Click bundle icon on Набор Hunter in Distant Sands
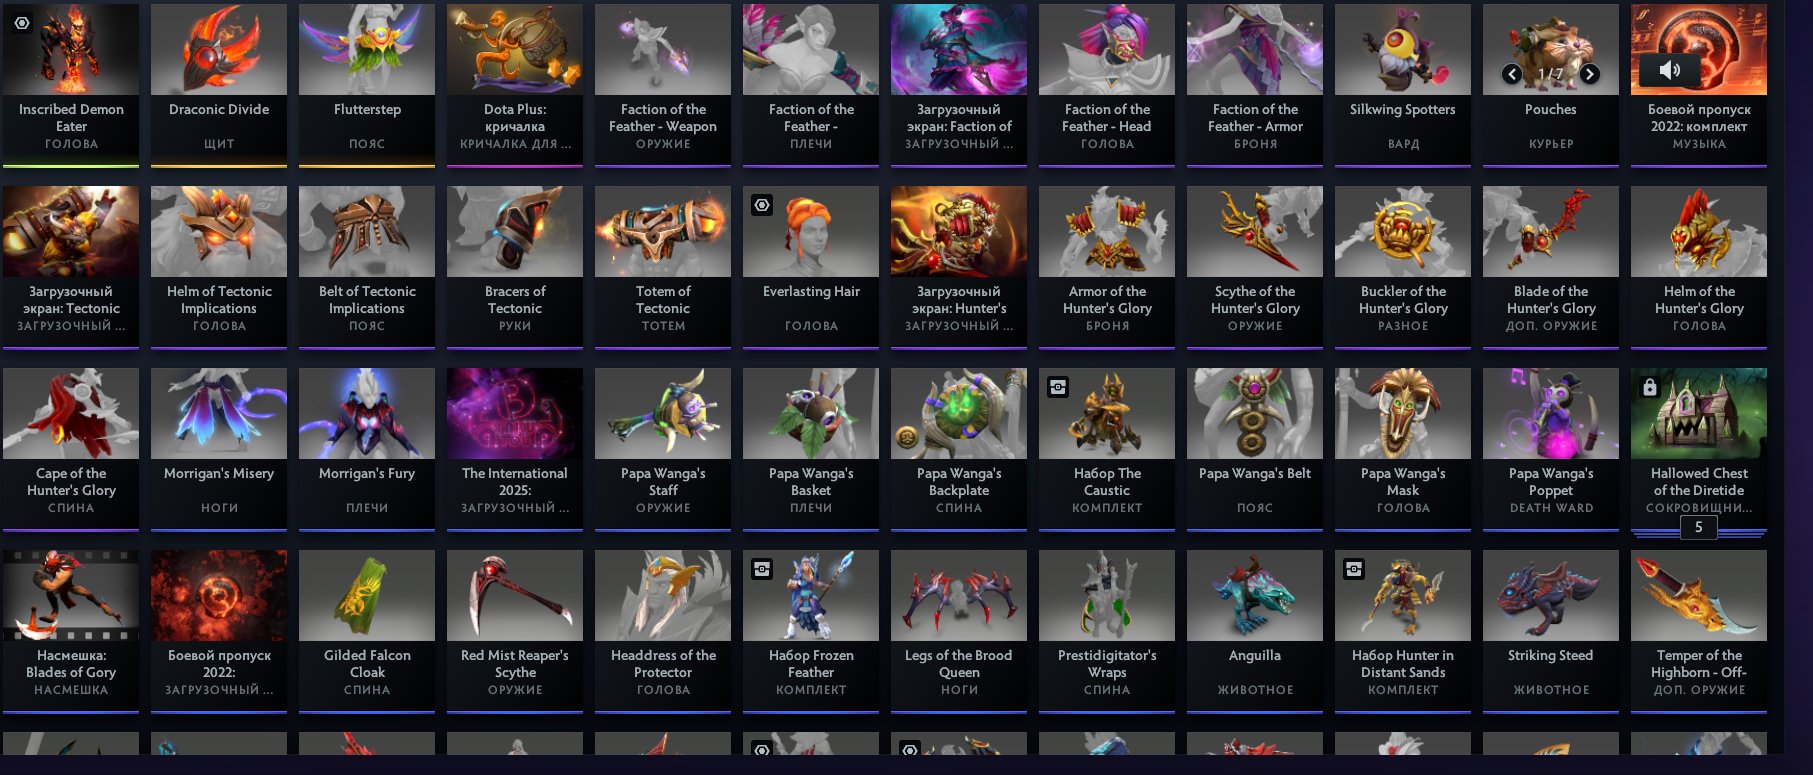 click(1354, 568)
